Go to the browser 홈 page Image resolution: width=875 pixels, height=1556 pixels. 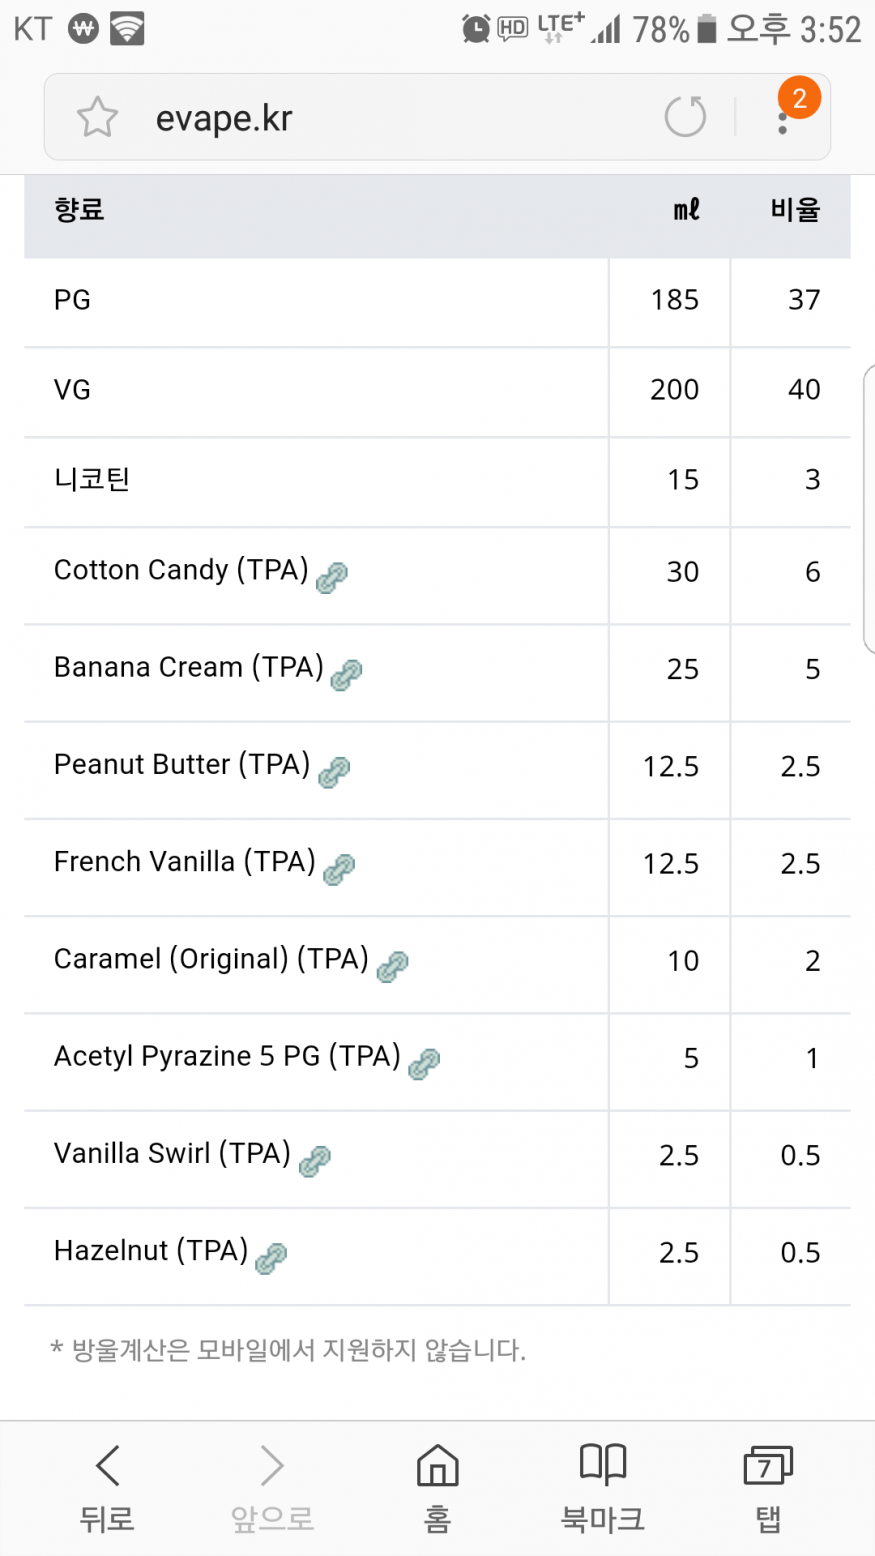(437, 1487)
